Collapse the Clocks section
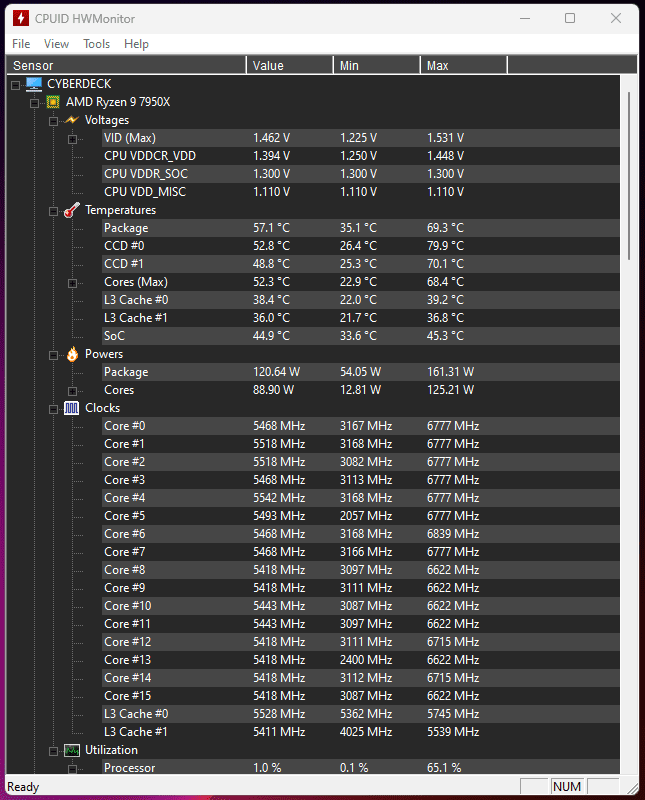Screen dimensions: 645x800 (x=53, y=409)
